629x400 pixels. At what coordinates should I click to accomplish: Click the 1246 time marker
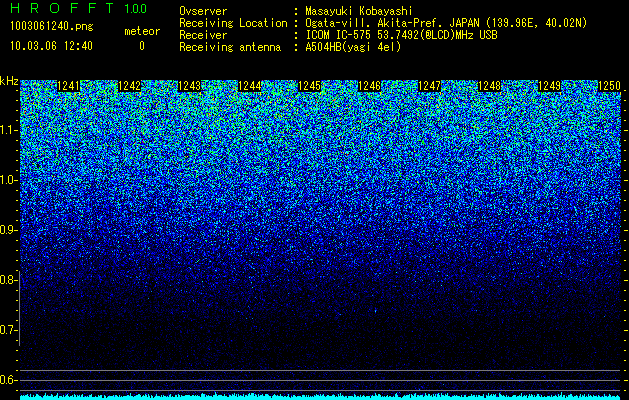[x=369, y=86]
